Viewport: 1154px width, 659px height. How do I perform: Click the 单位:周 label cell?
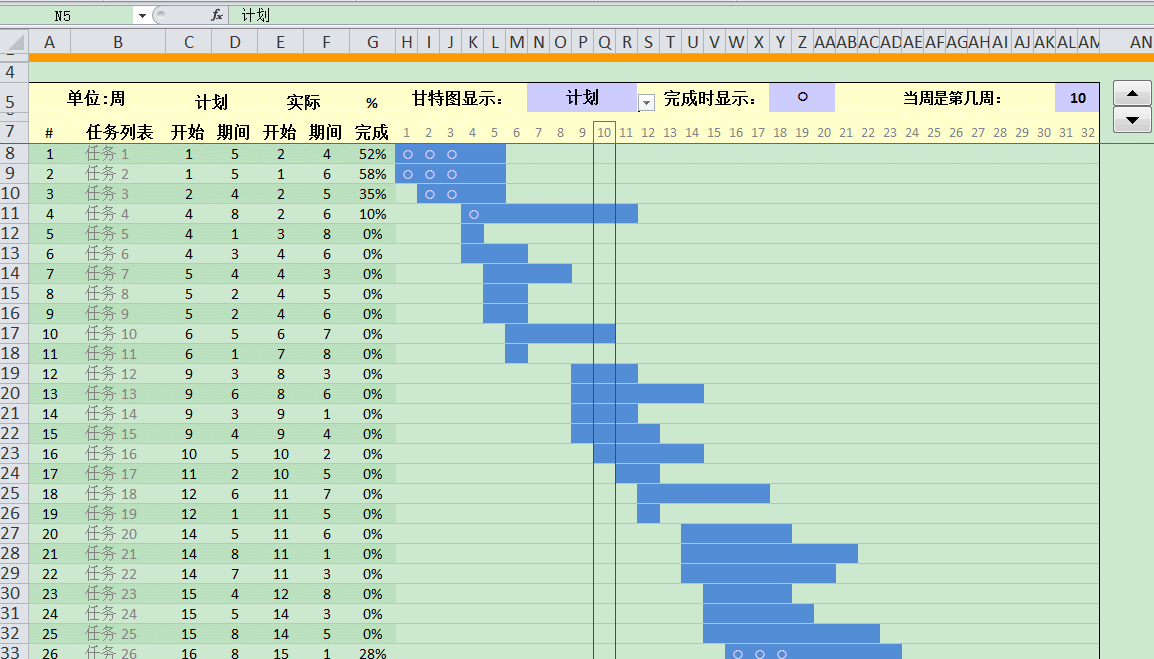(96, 99)
